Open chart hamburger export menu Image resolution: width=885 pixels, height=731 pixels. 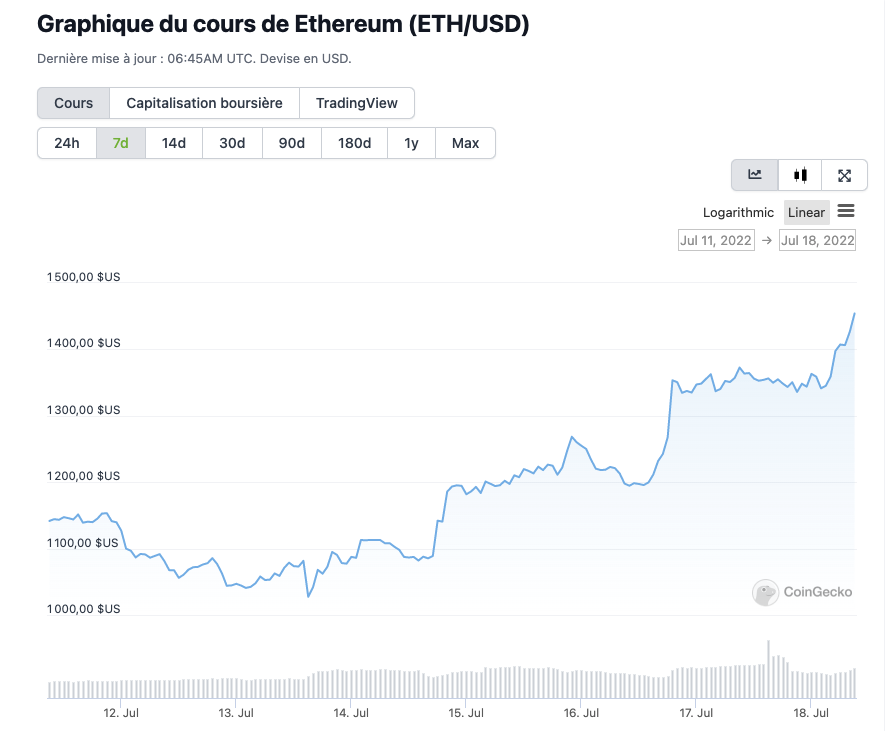(846, 211)
